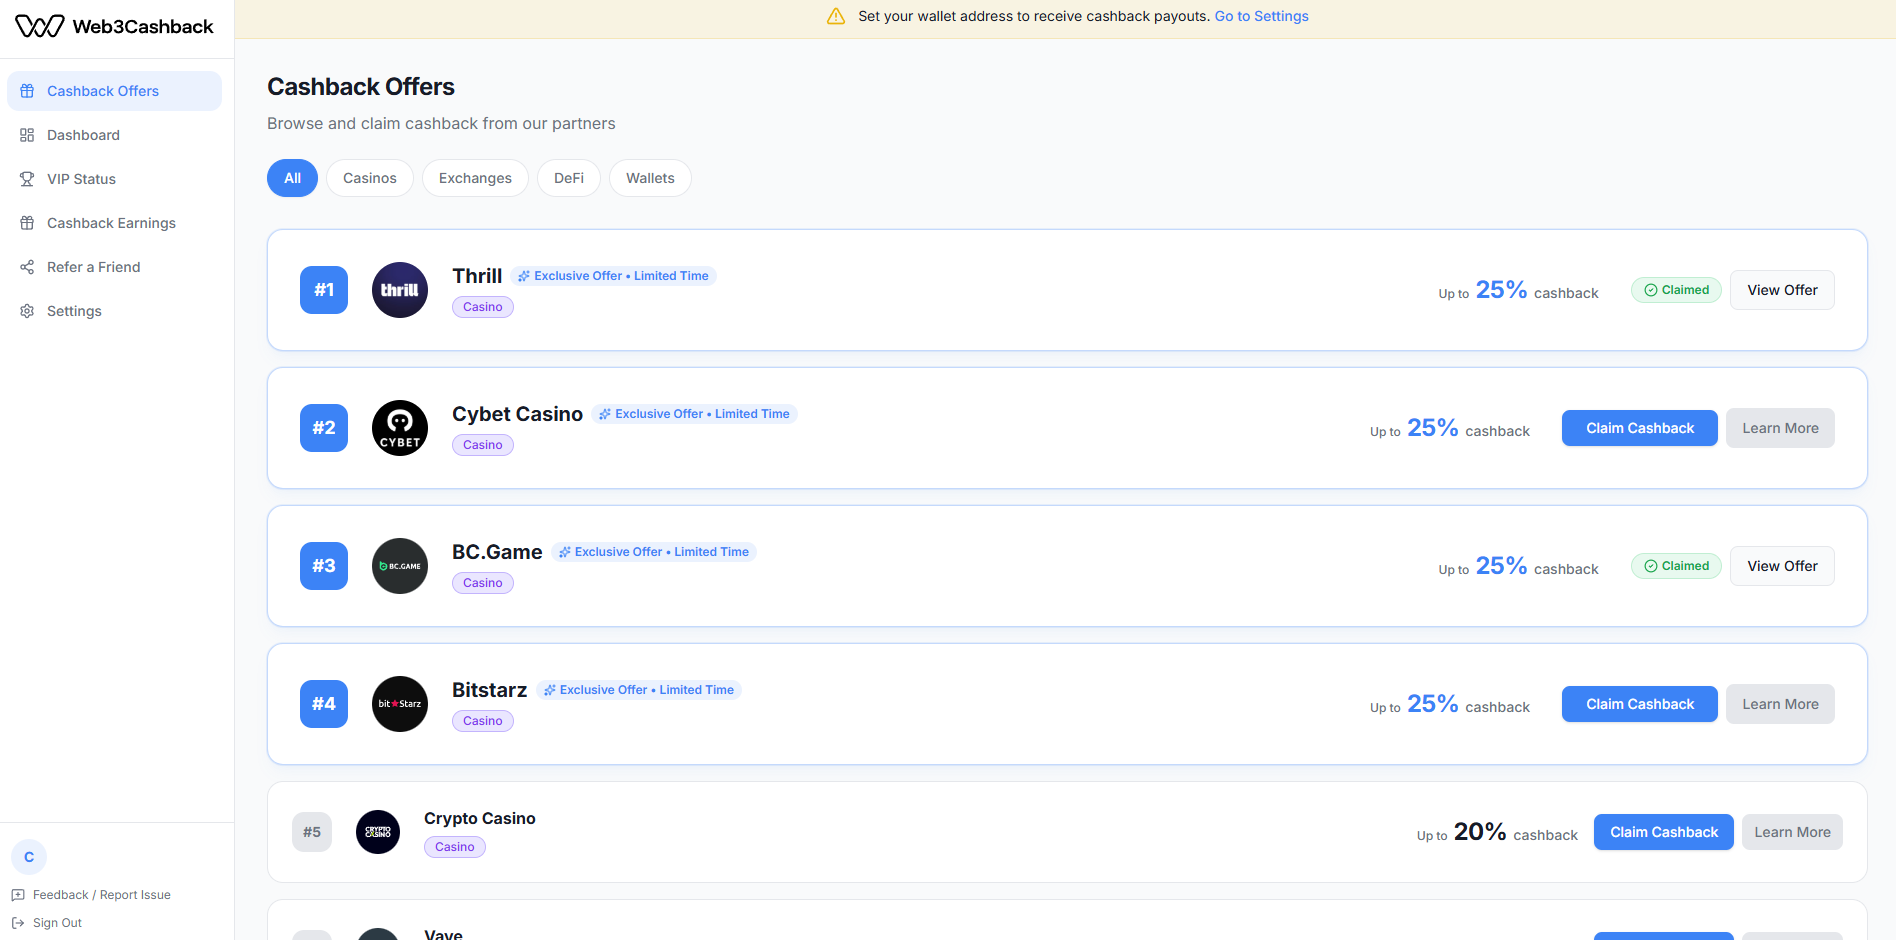
Task: Click the Casino tag under Bitstarz
Action: tap(483, 721)
